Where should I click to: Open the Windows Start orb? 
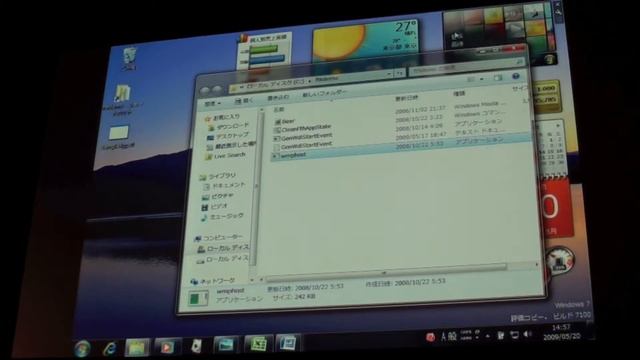[x=83, y=348]
